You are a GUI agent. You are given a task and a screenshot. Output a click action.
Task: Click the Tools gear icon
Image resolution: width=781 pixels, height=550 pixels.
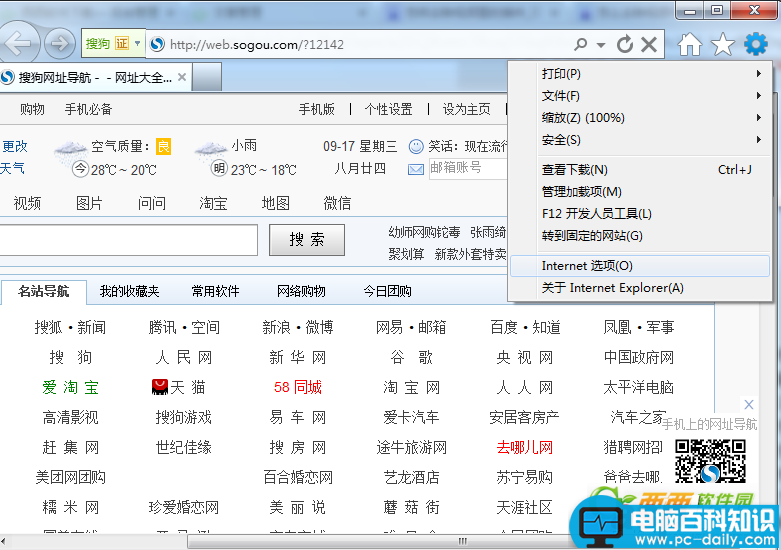[756, 44]
